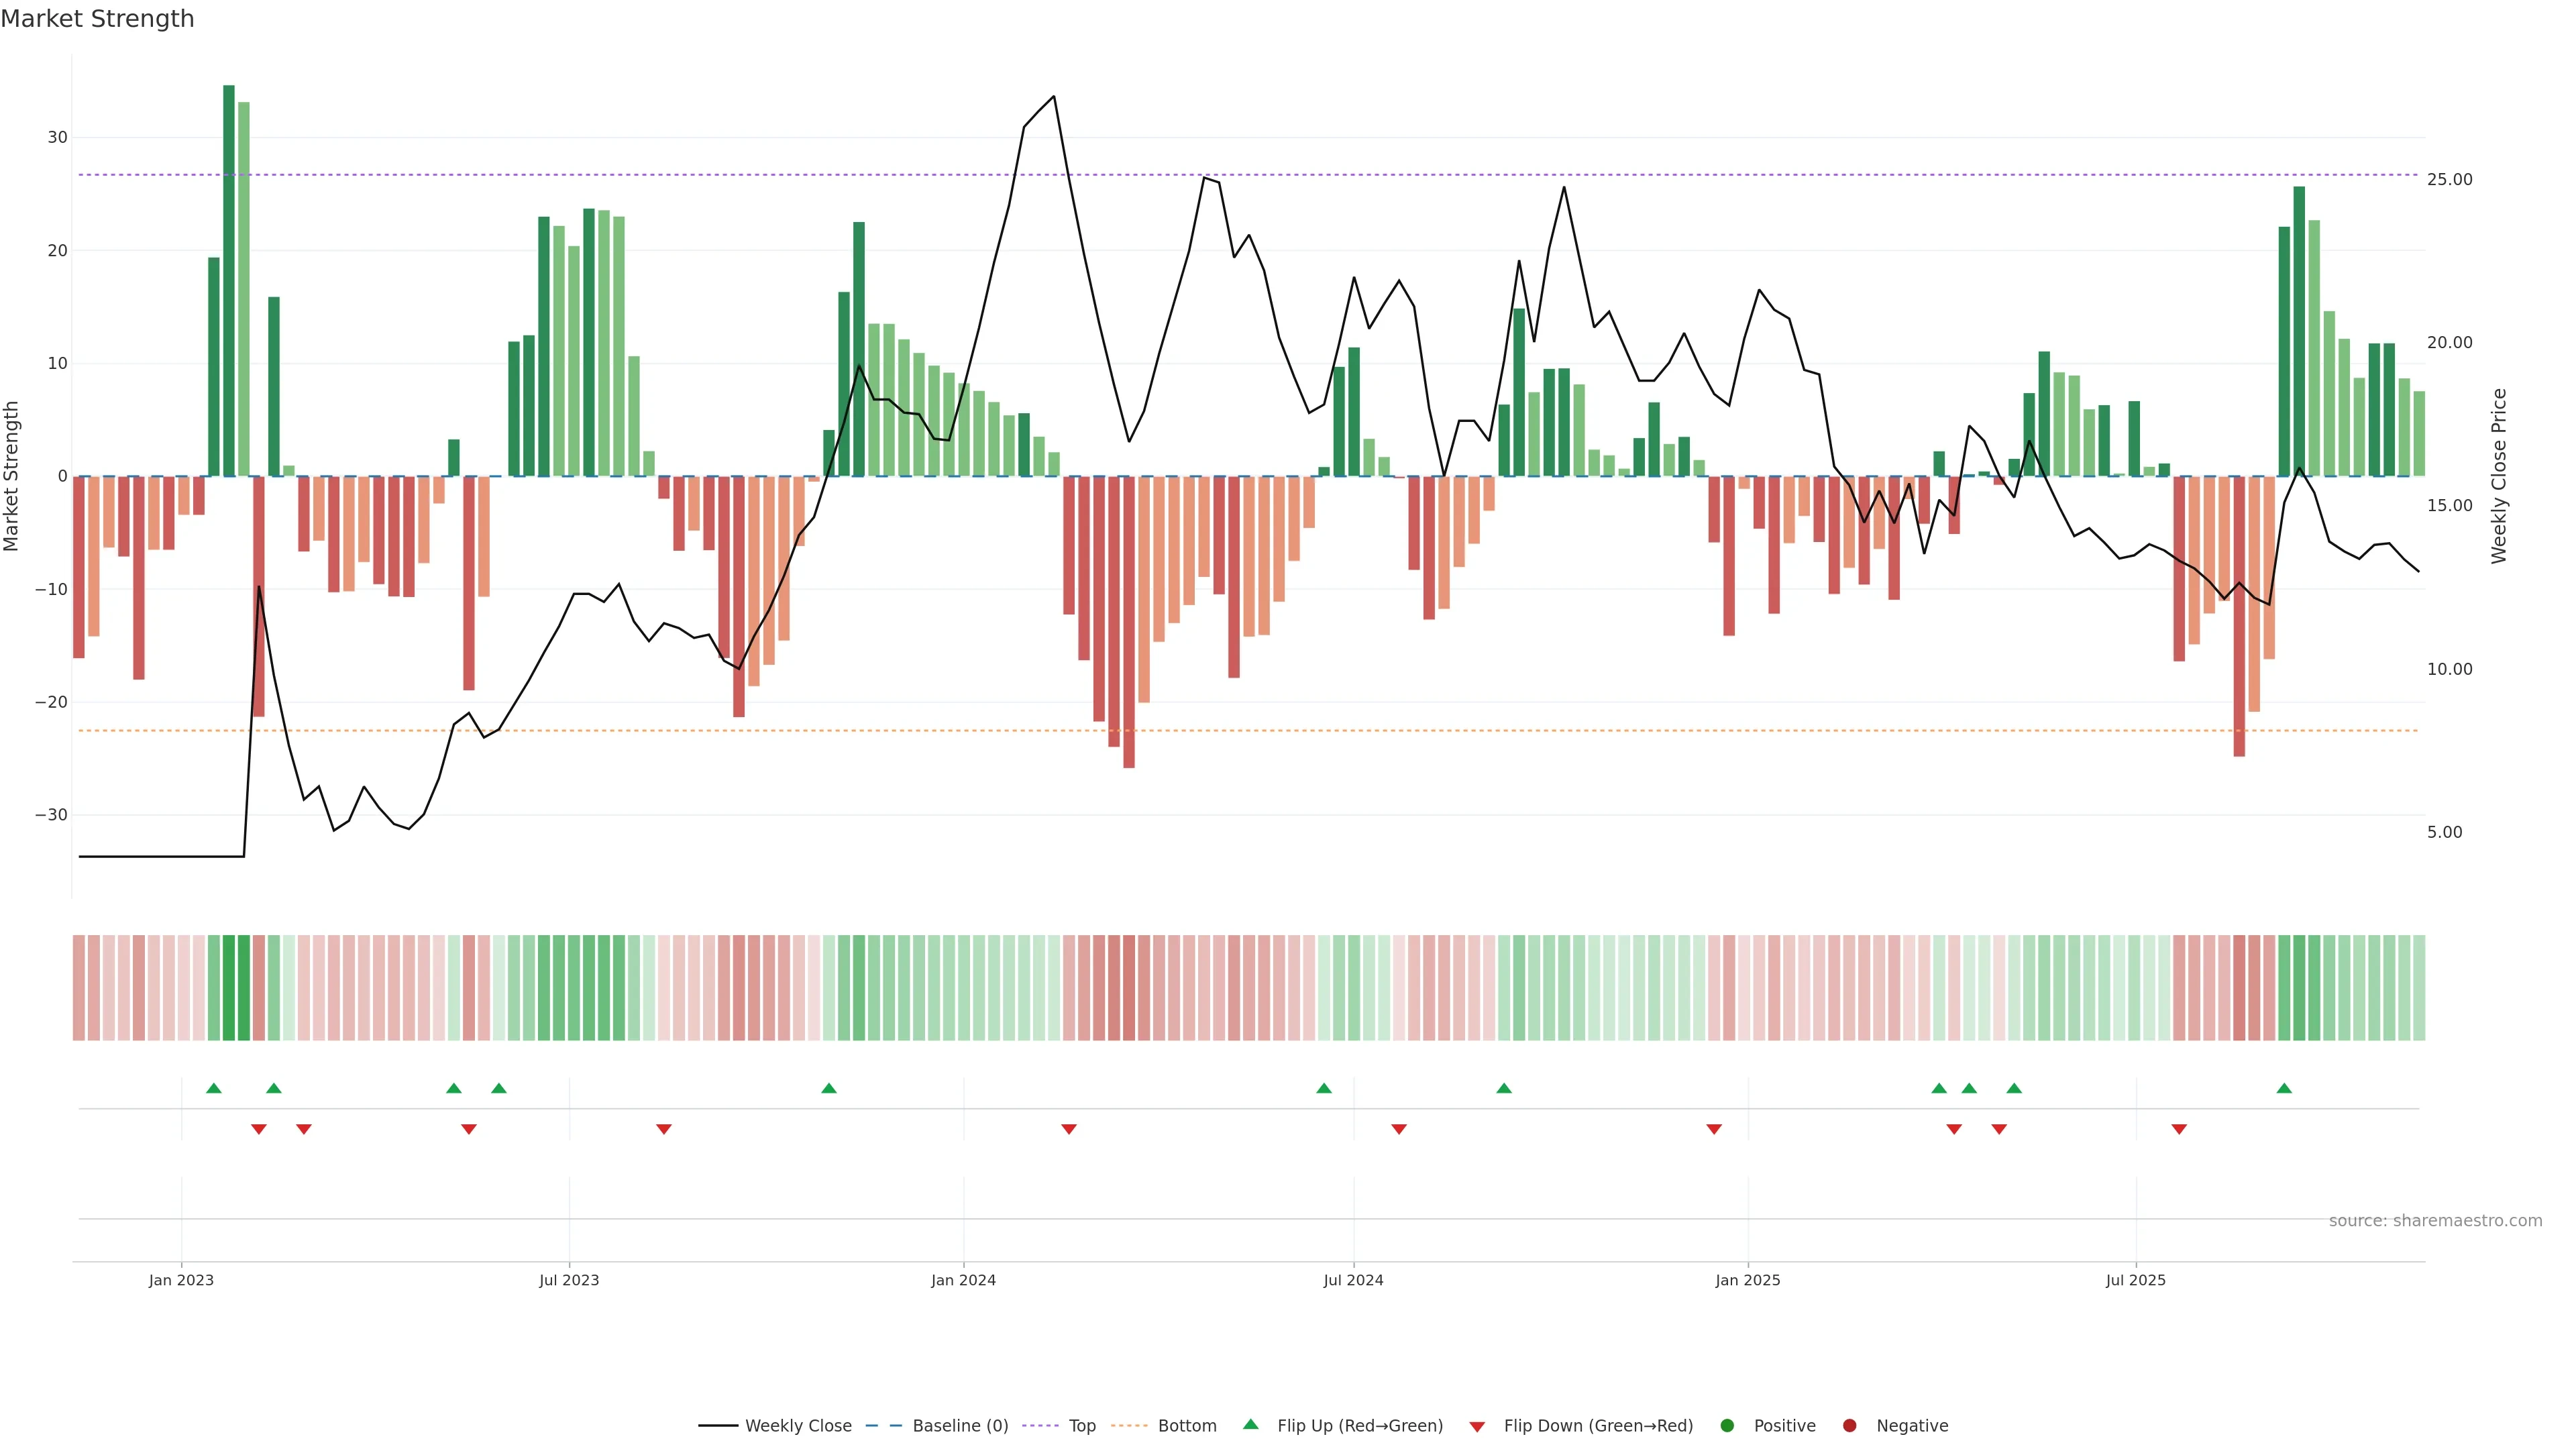Click the Negative red circle legend icon

tap(1849, 1426)
